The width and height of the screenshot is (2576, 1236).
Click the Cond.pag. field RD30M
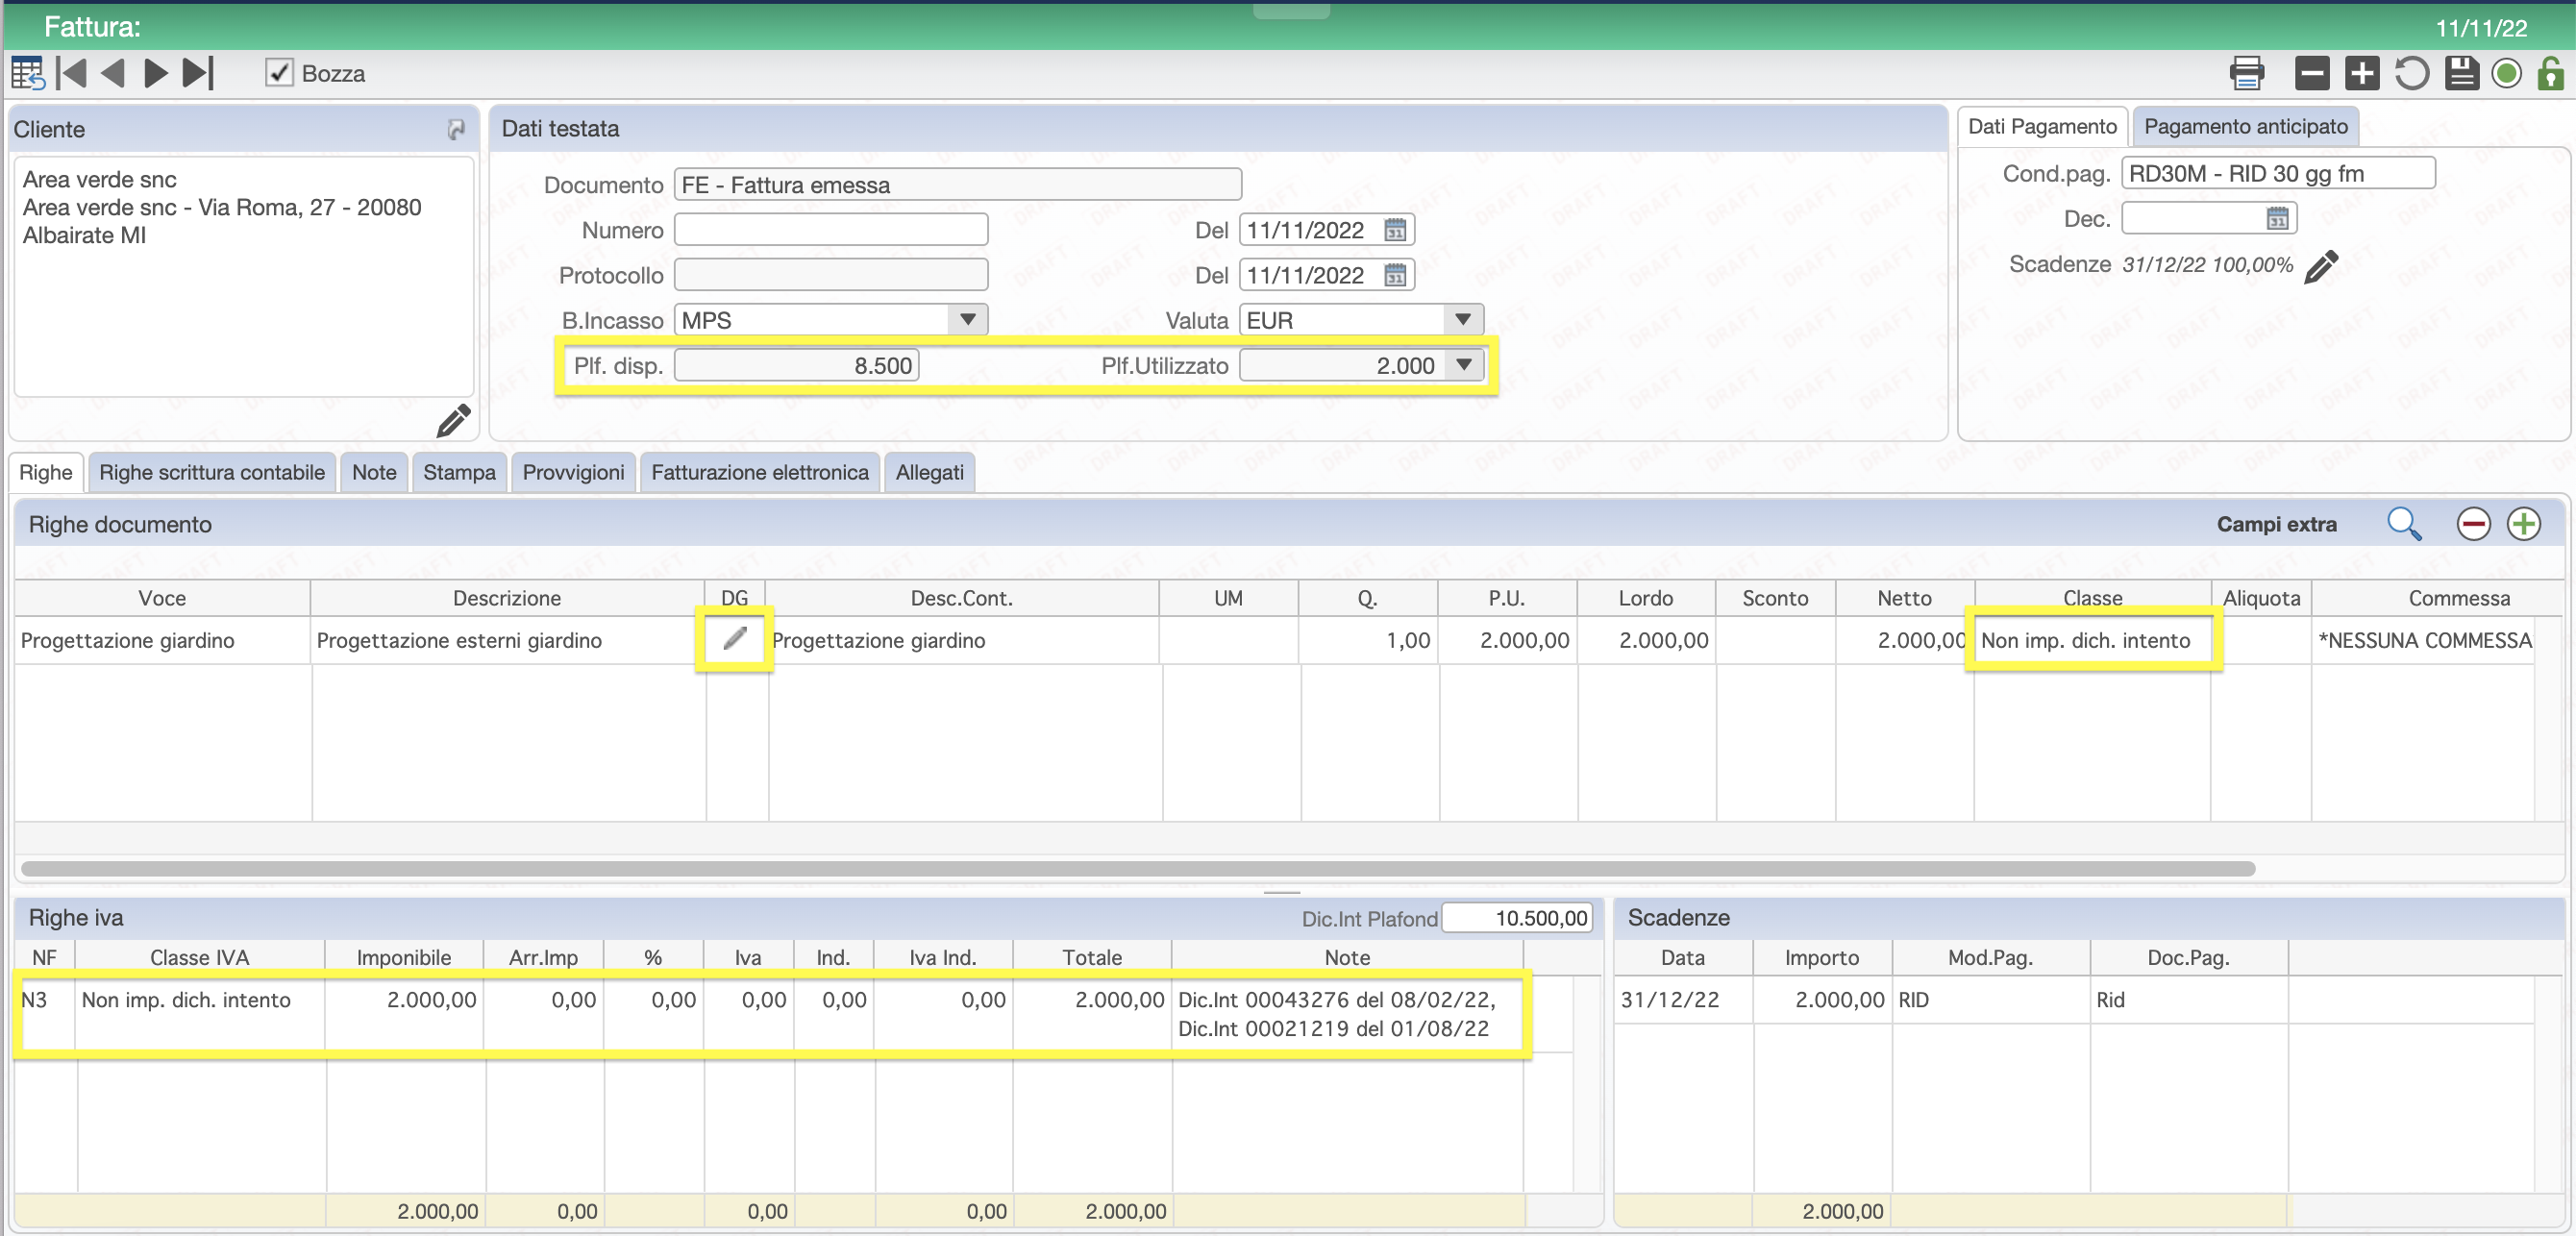click(x=2278, y=173)
